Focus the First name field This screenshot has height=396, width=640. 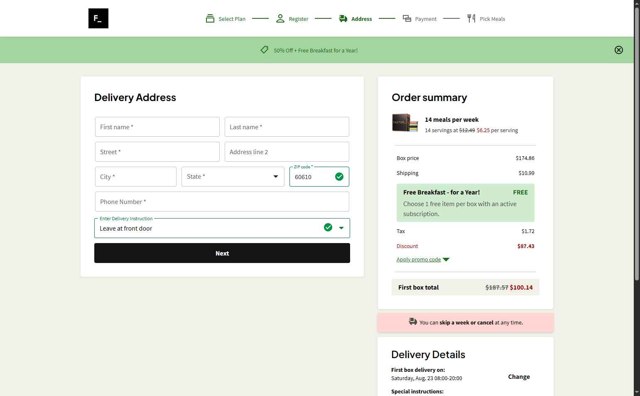157,127
